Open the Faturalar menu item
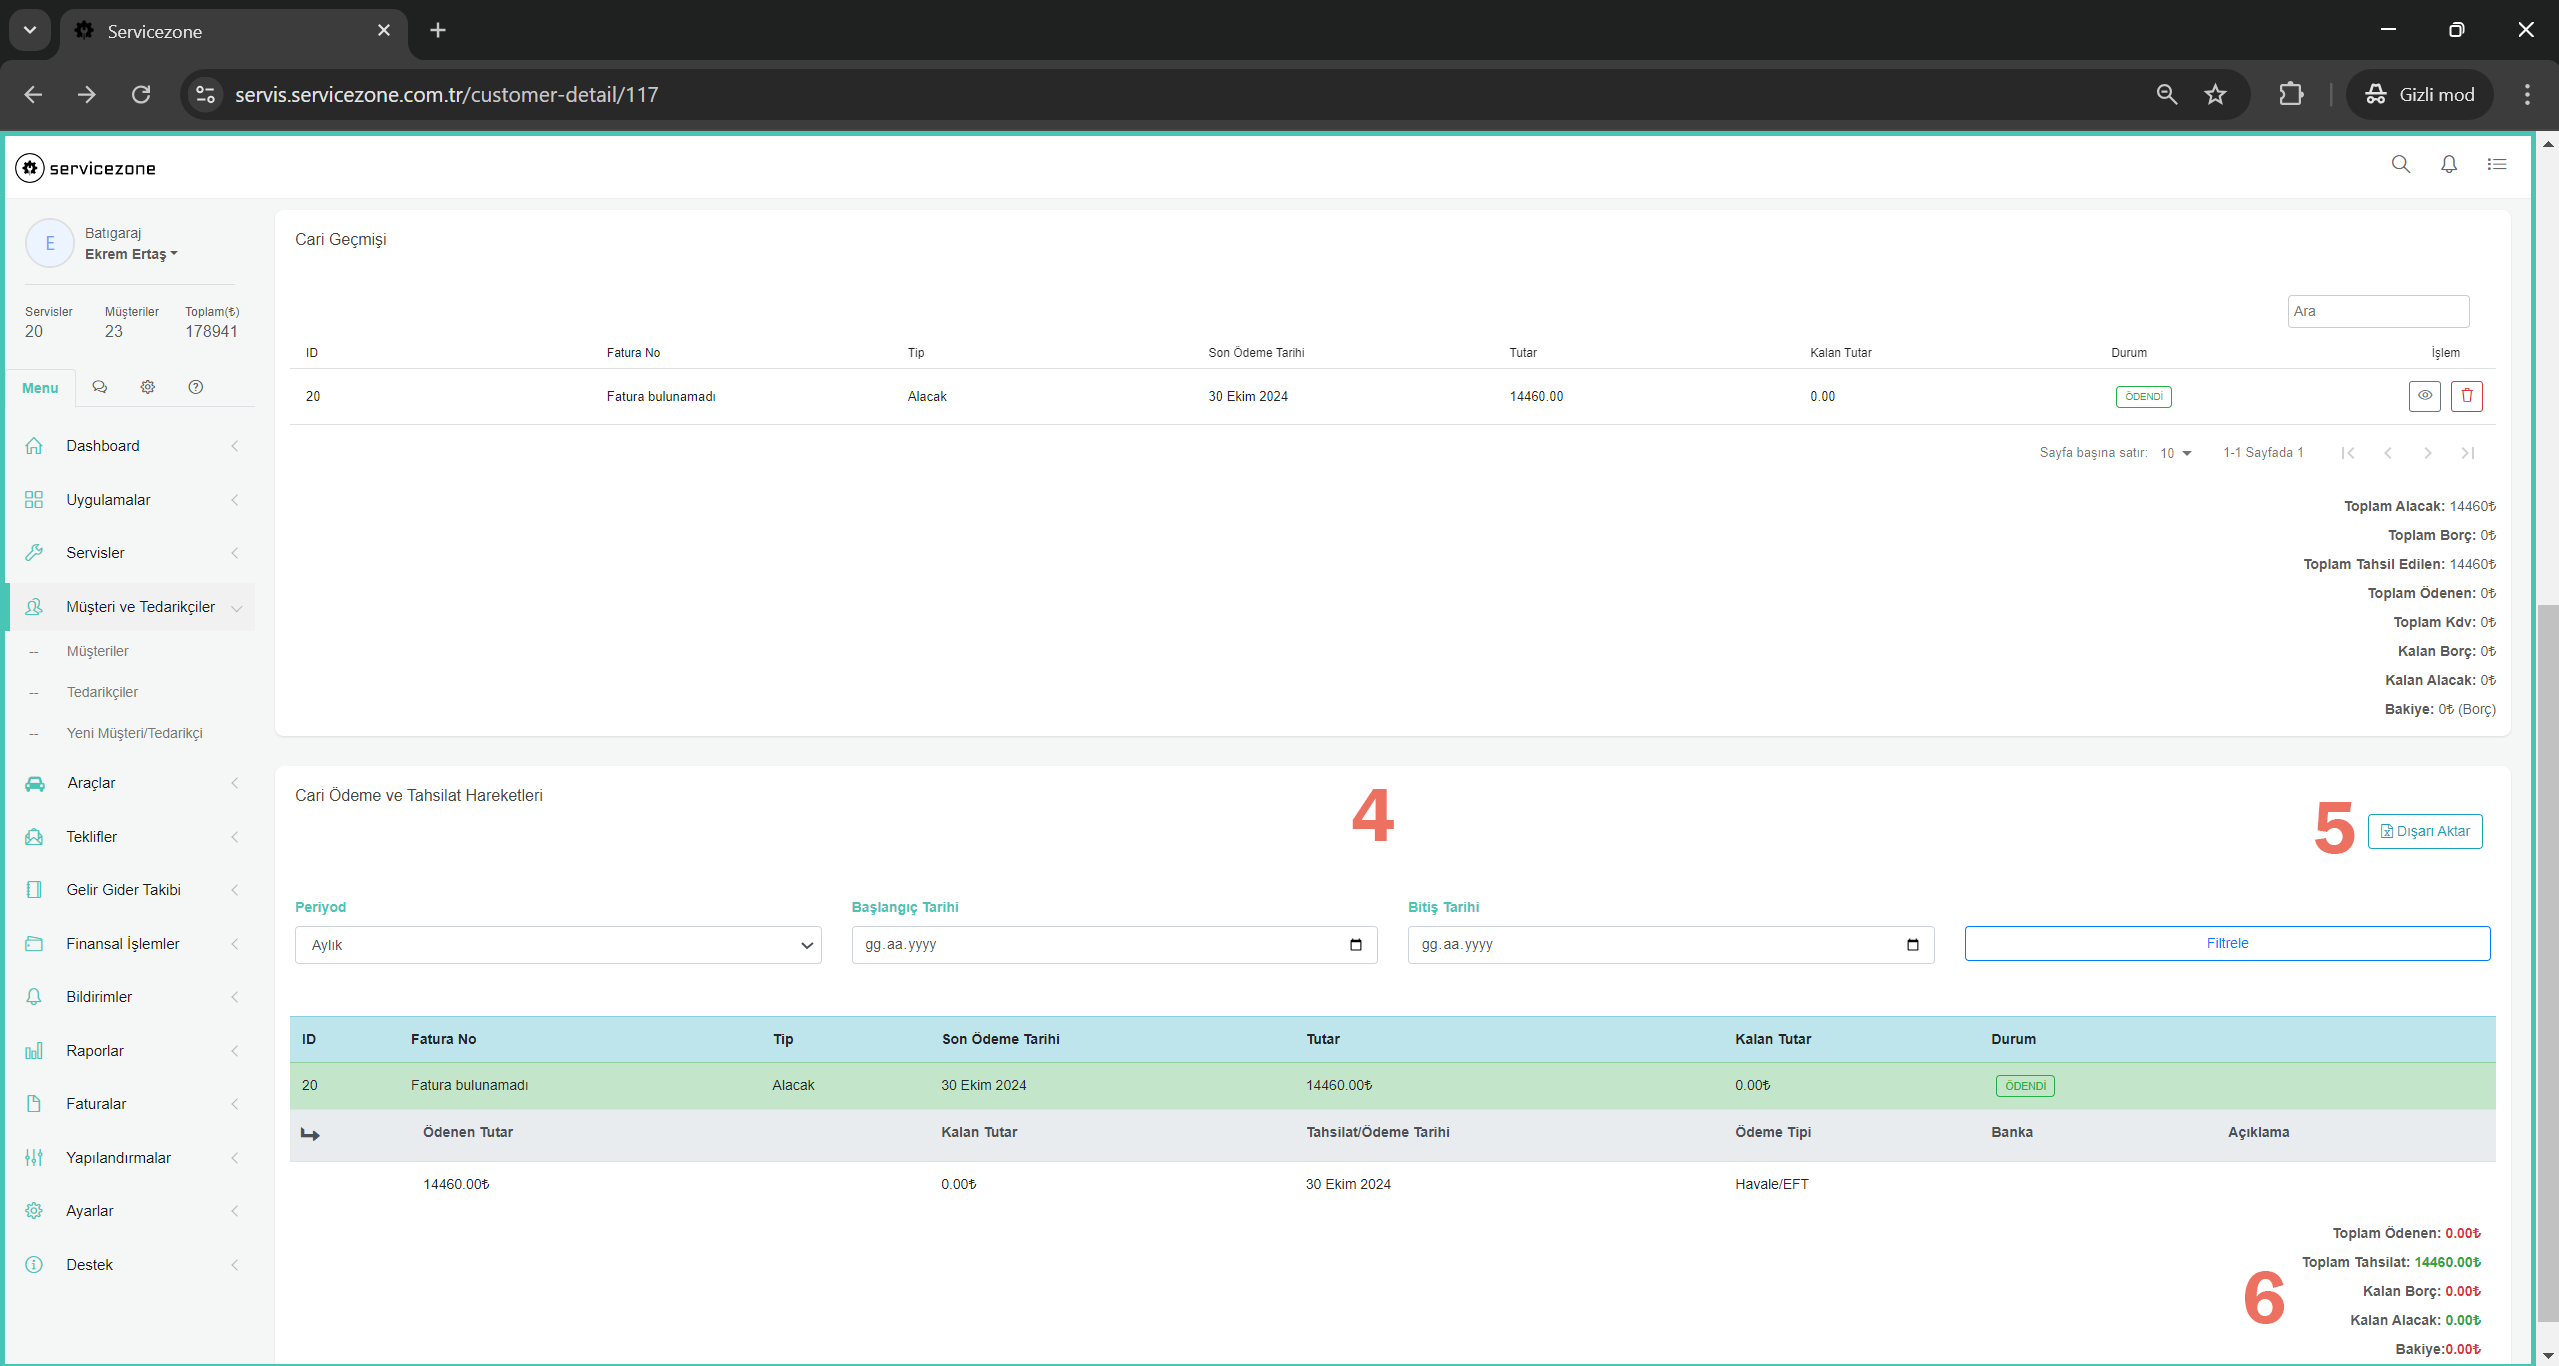This screenshot has width=2559, height=1366. (x=96, y=1104)
